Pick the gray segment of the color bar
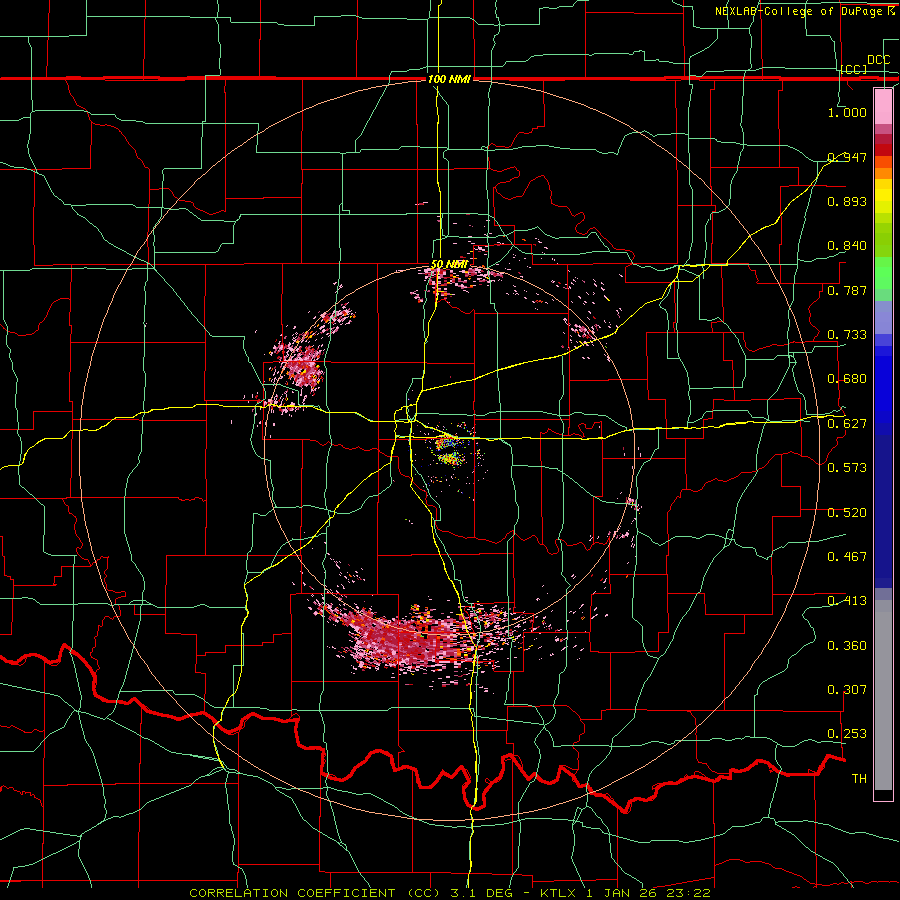Image resolution: width=900 pixels, height=900 pixels. point(883,695)
